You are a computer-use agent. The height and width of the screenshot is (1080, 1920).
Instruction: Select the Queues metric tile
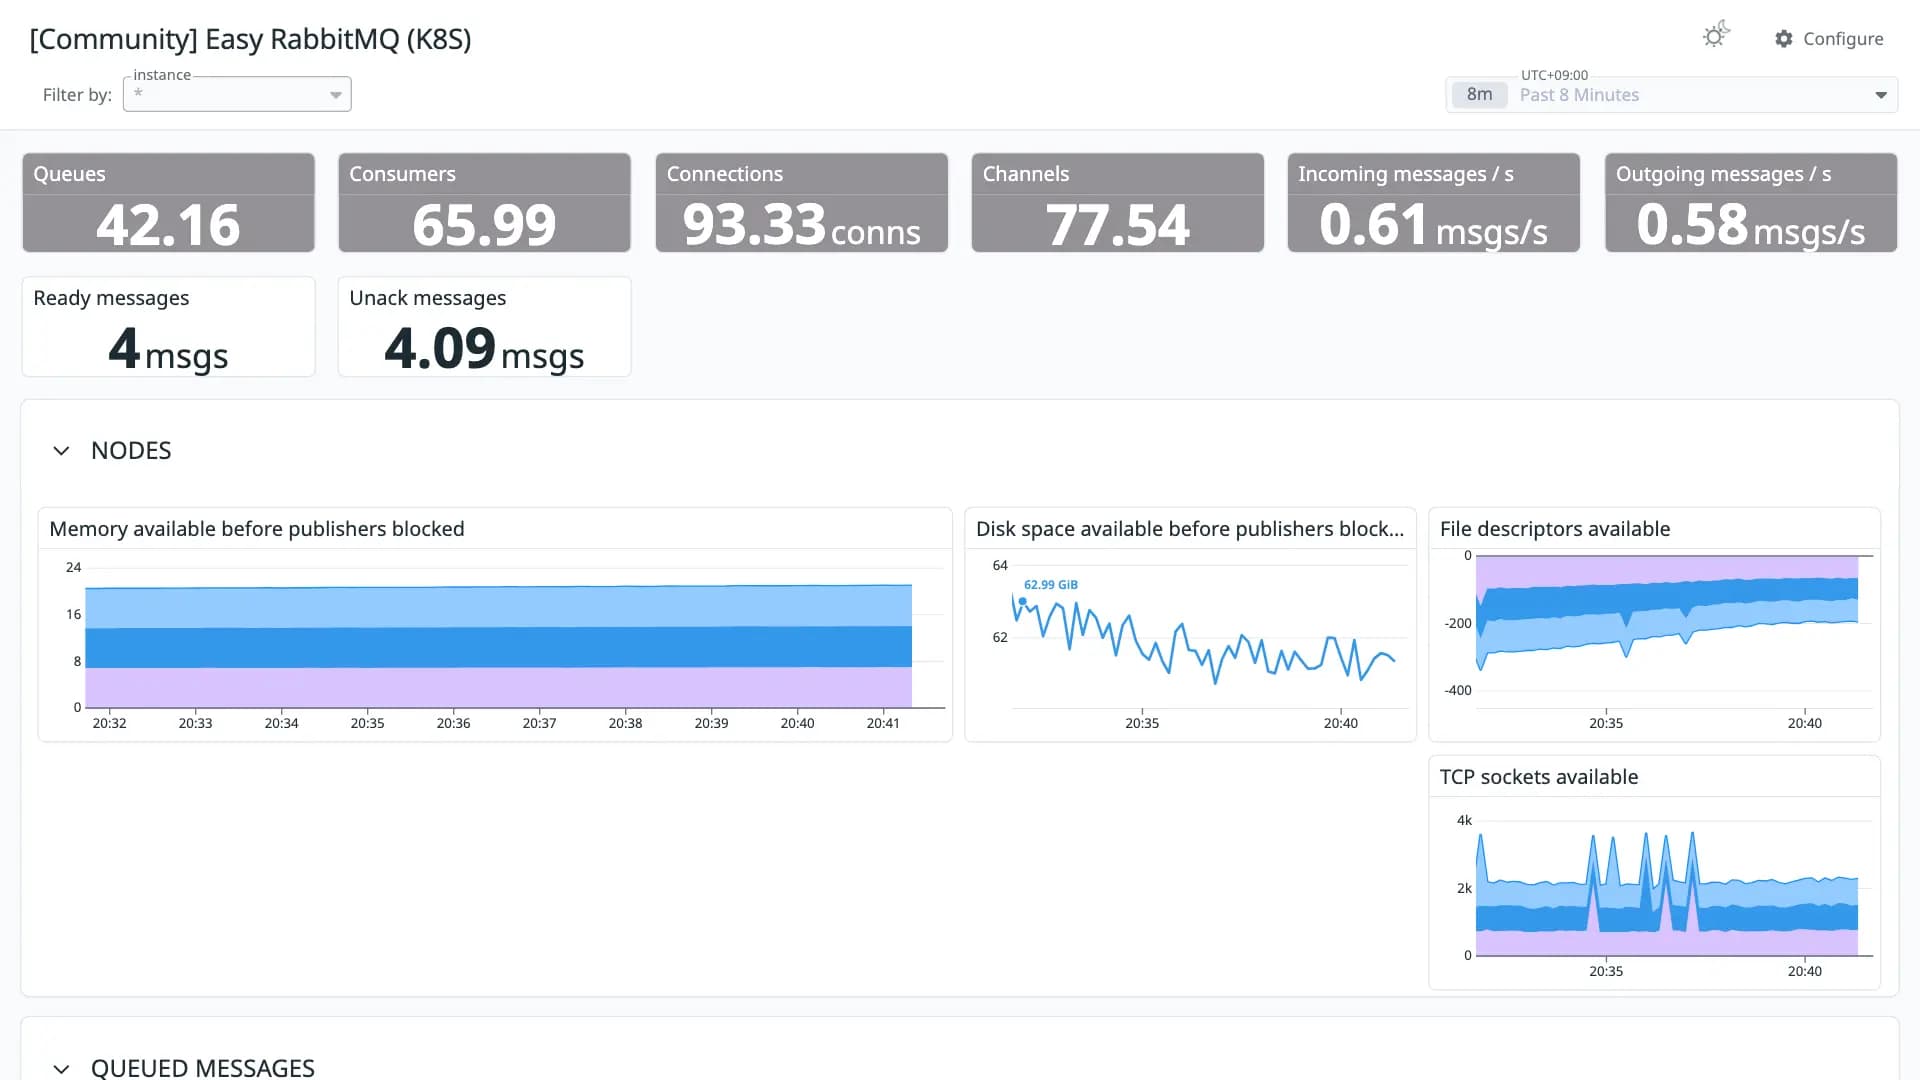168,202
